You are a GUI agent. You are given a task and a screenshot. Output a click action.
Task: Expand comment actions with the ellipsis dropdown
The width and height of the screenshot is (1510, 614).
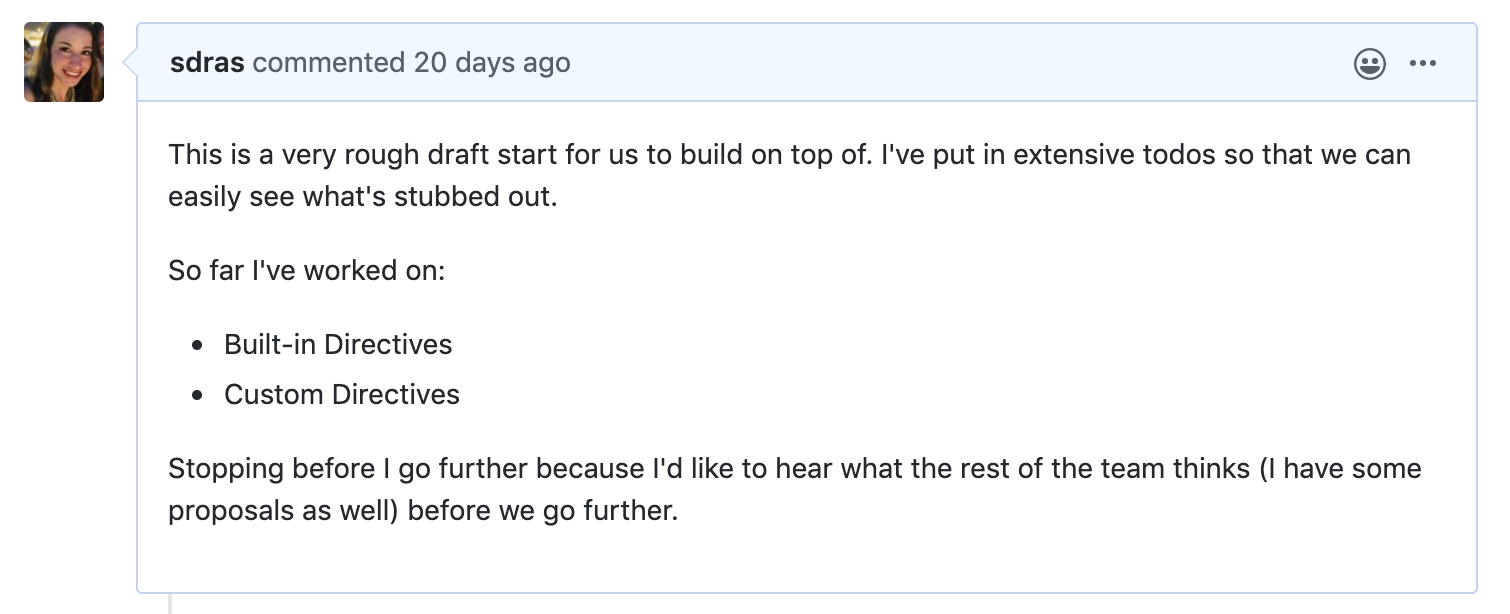click(x=1424, y=63)
